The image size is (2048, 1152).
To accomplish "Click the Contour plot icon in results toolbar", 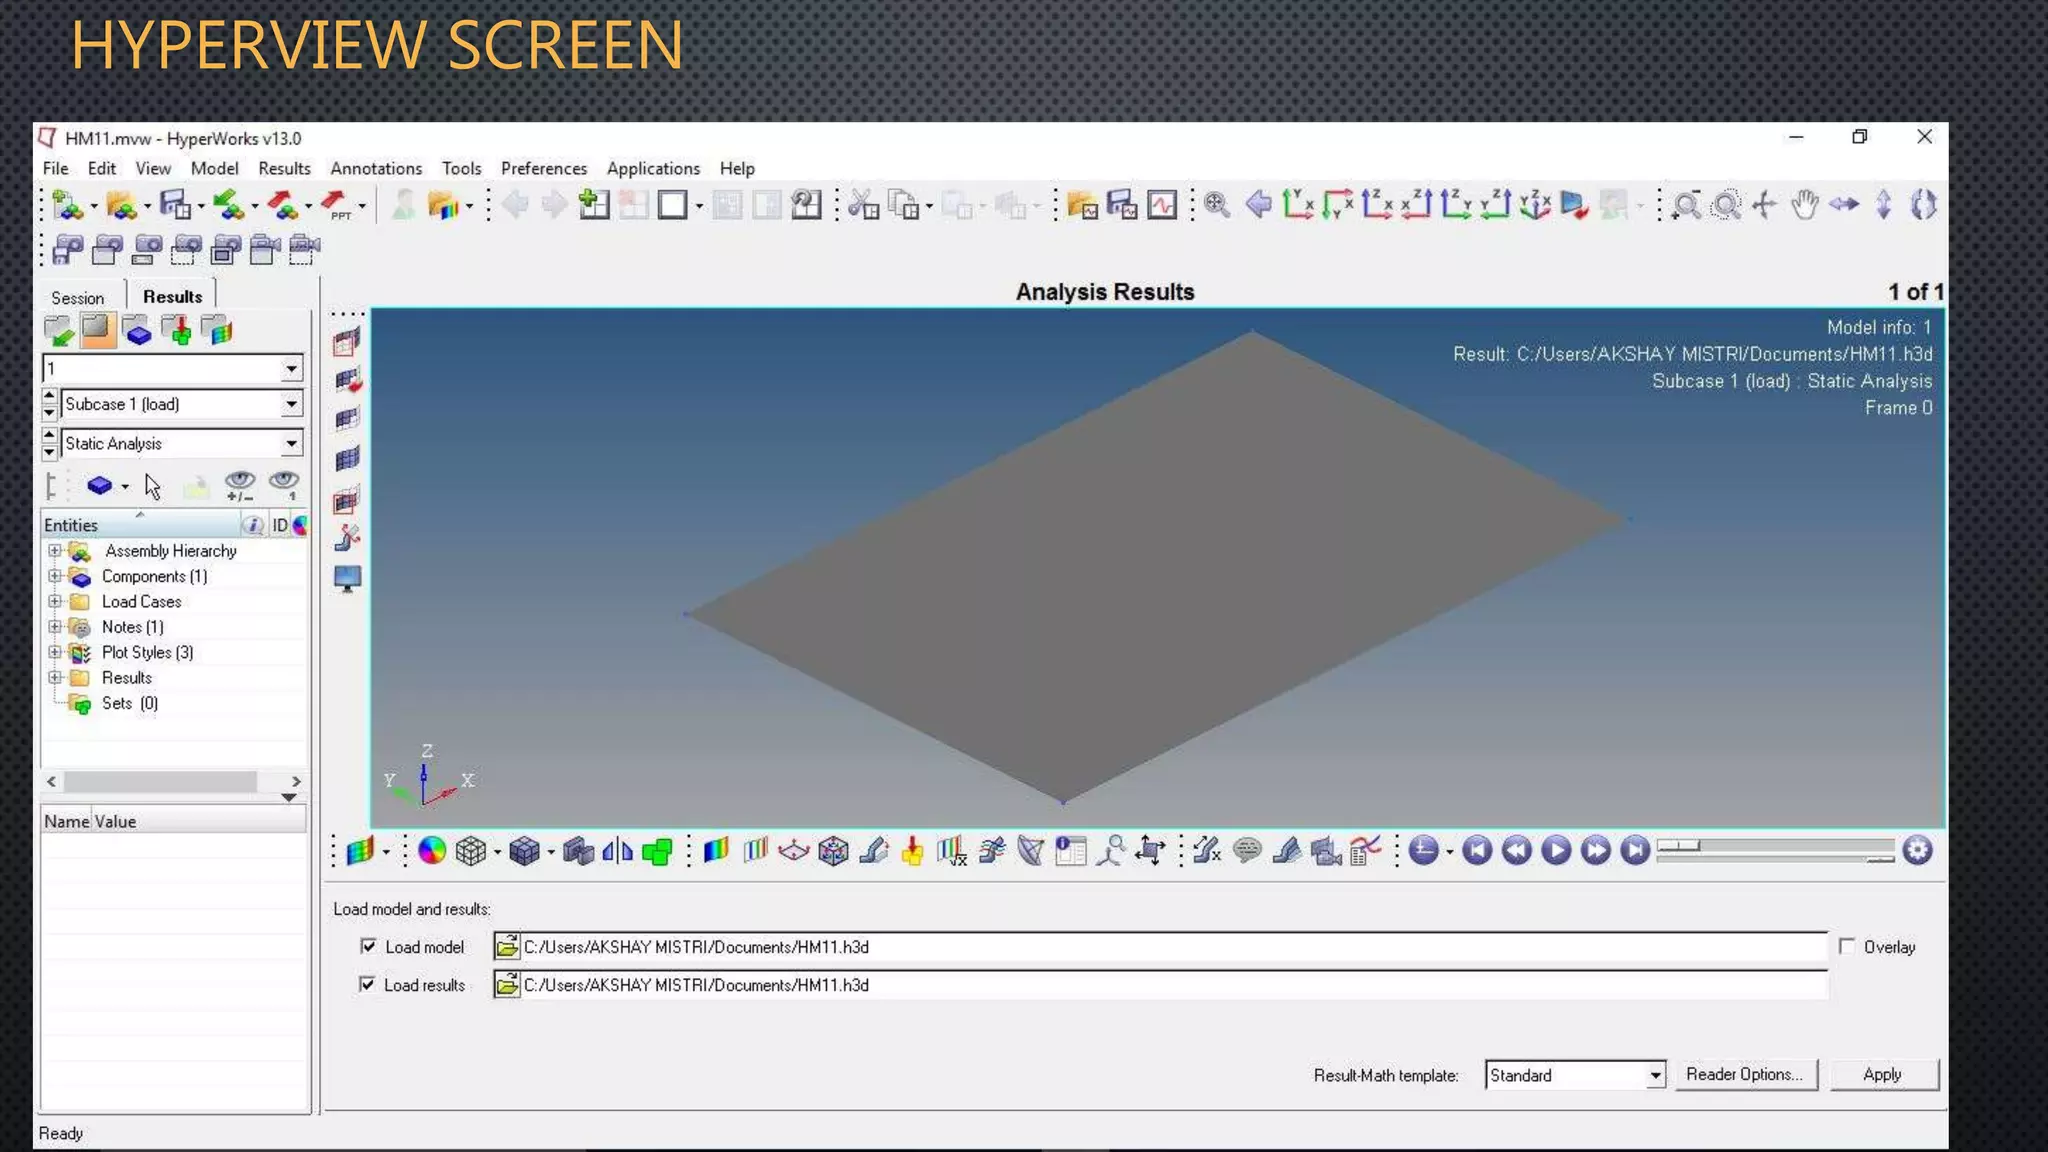I will (716, 851).
